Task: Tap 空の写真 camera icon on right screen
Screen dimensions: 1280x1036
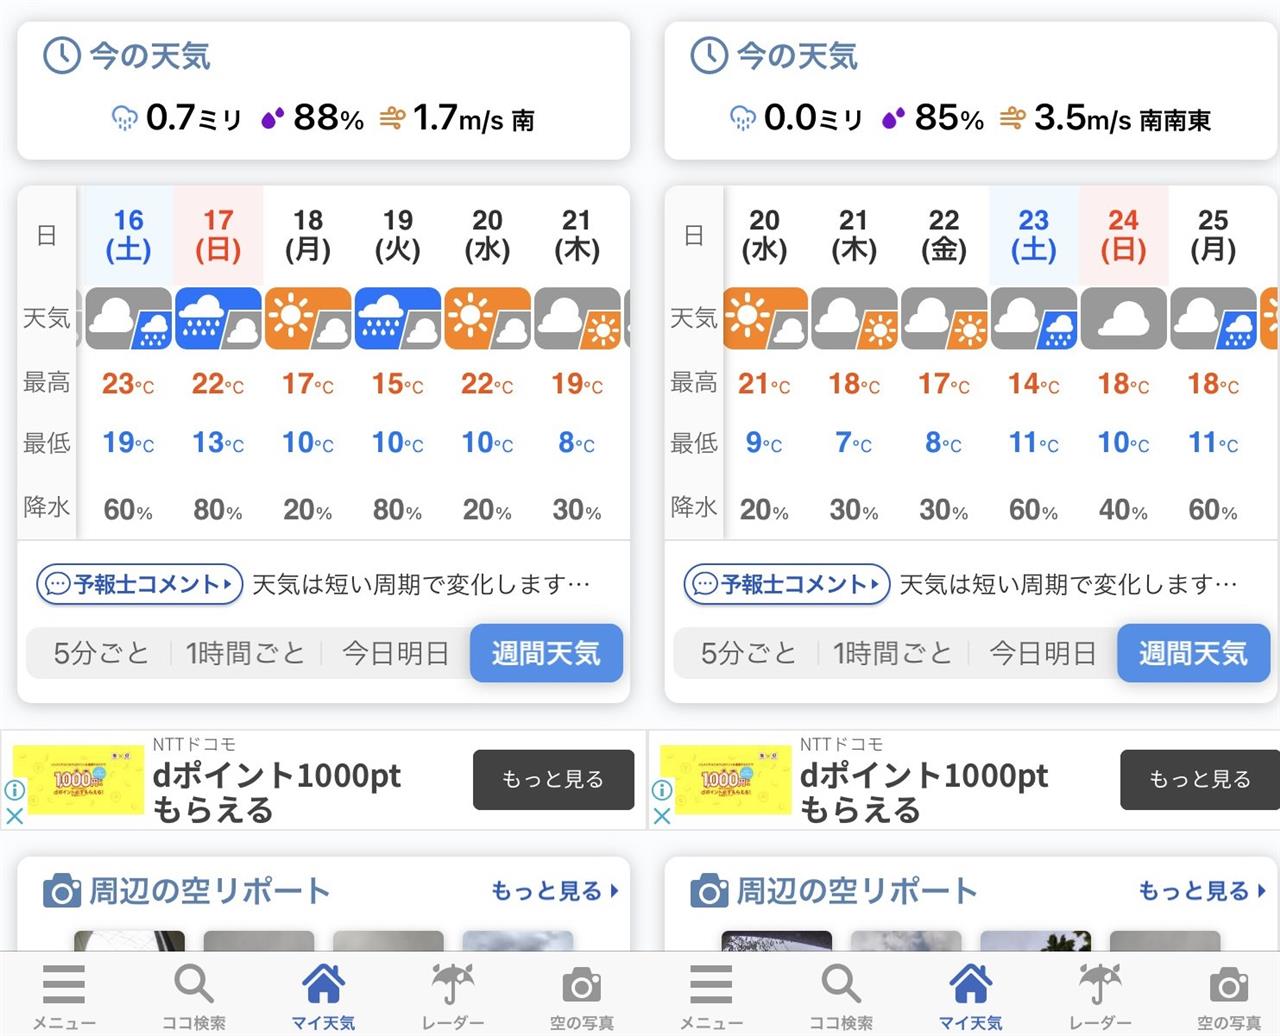Action: [x=1228, y=985]
